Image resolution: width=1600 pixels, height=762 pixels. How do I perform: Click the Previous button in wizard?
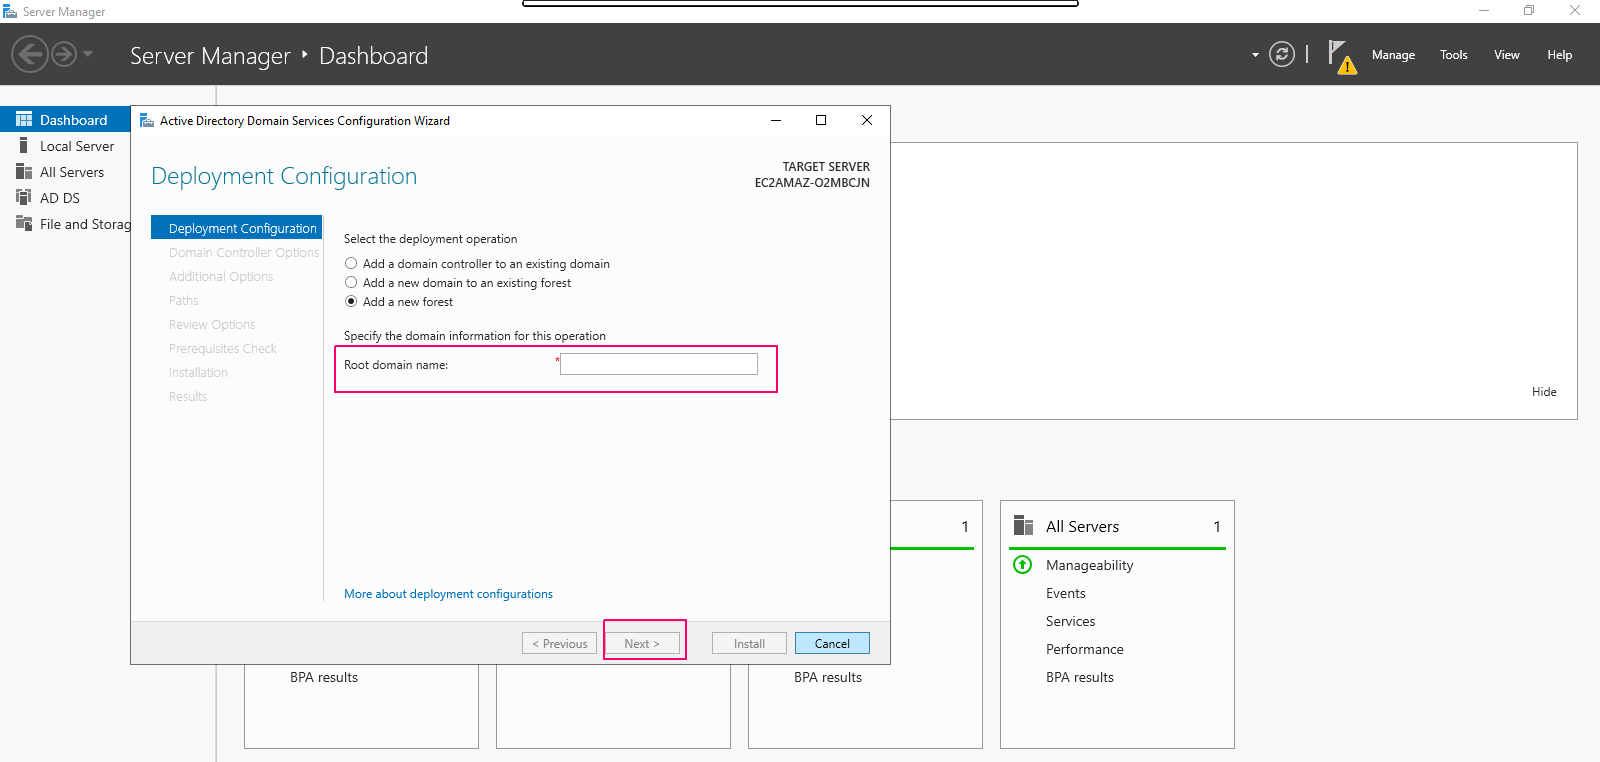click(x=559, y=643)
